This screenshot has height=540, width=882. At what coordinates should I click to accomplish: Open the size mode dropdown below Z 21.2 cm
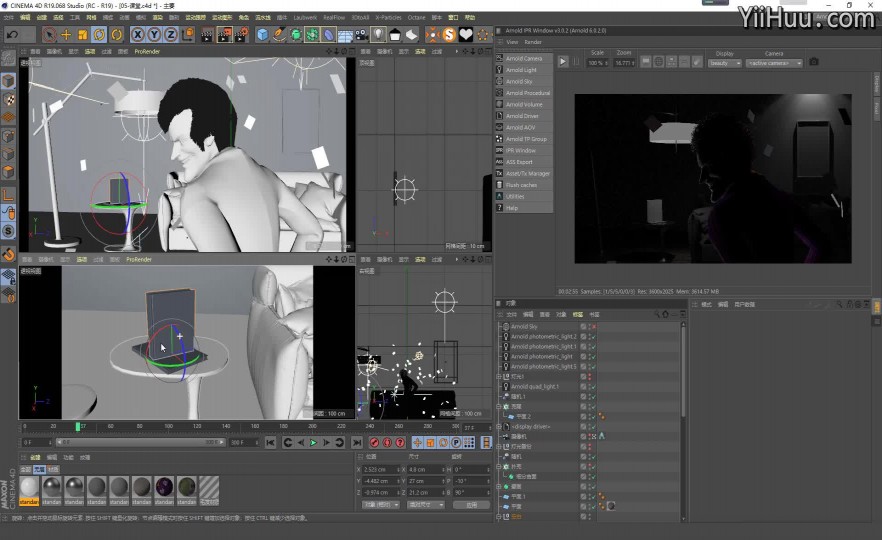pos(426,505)
